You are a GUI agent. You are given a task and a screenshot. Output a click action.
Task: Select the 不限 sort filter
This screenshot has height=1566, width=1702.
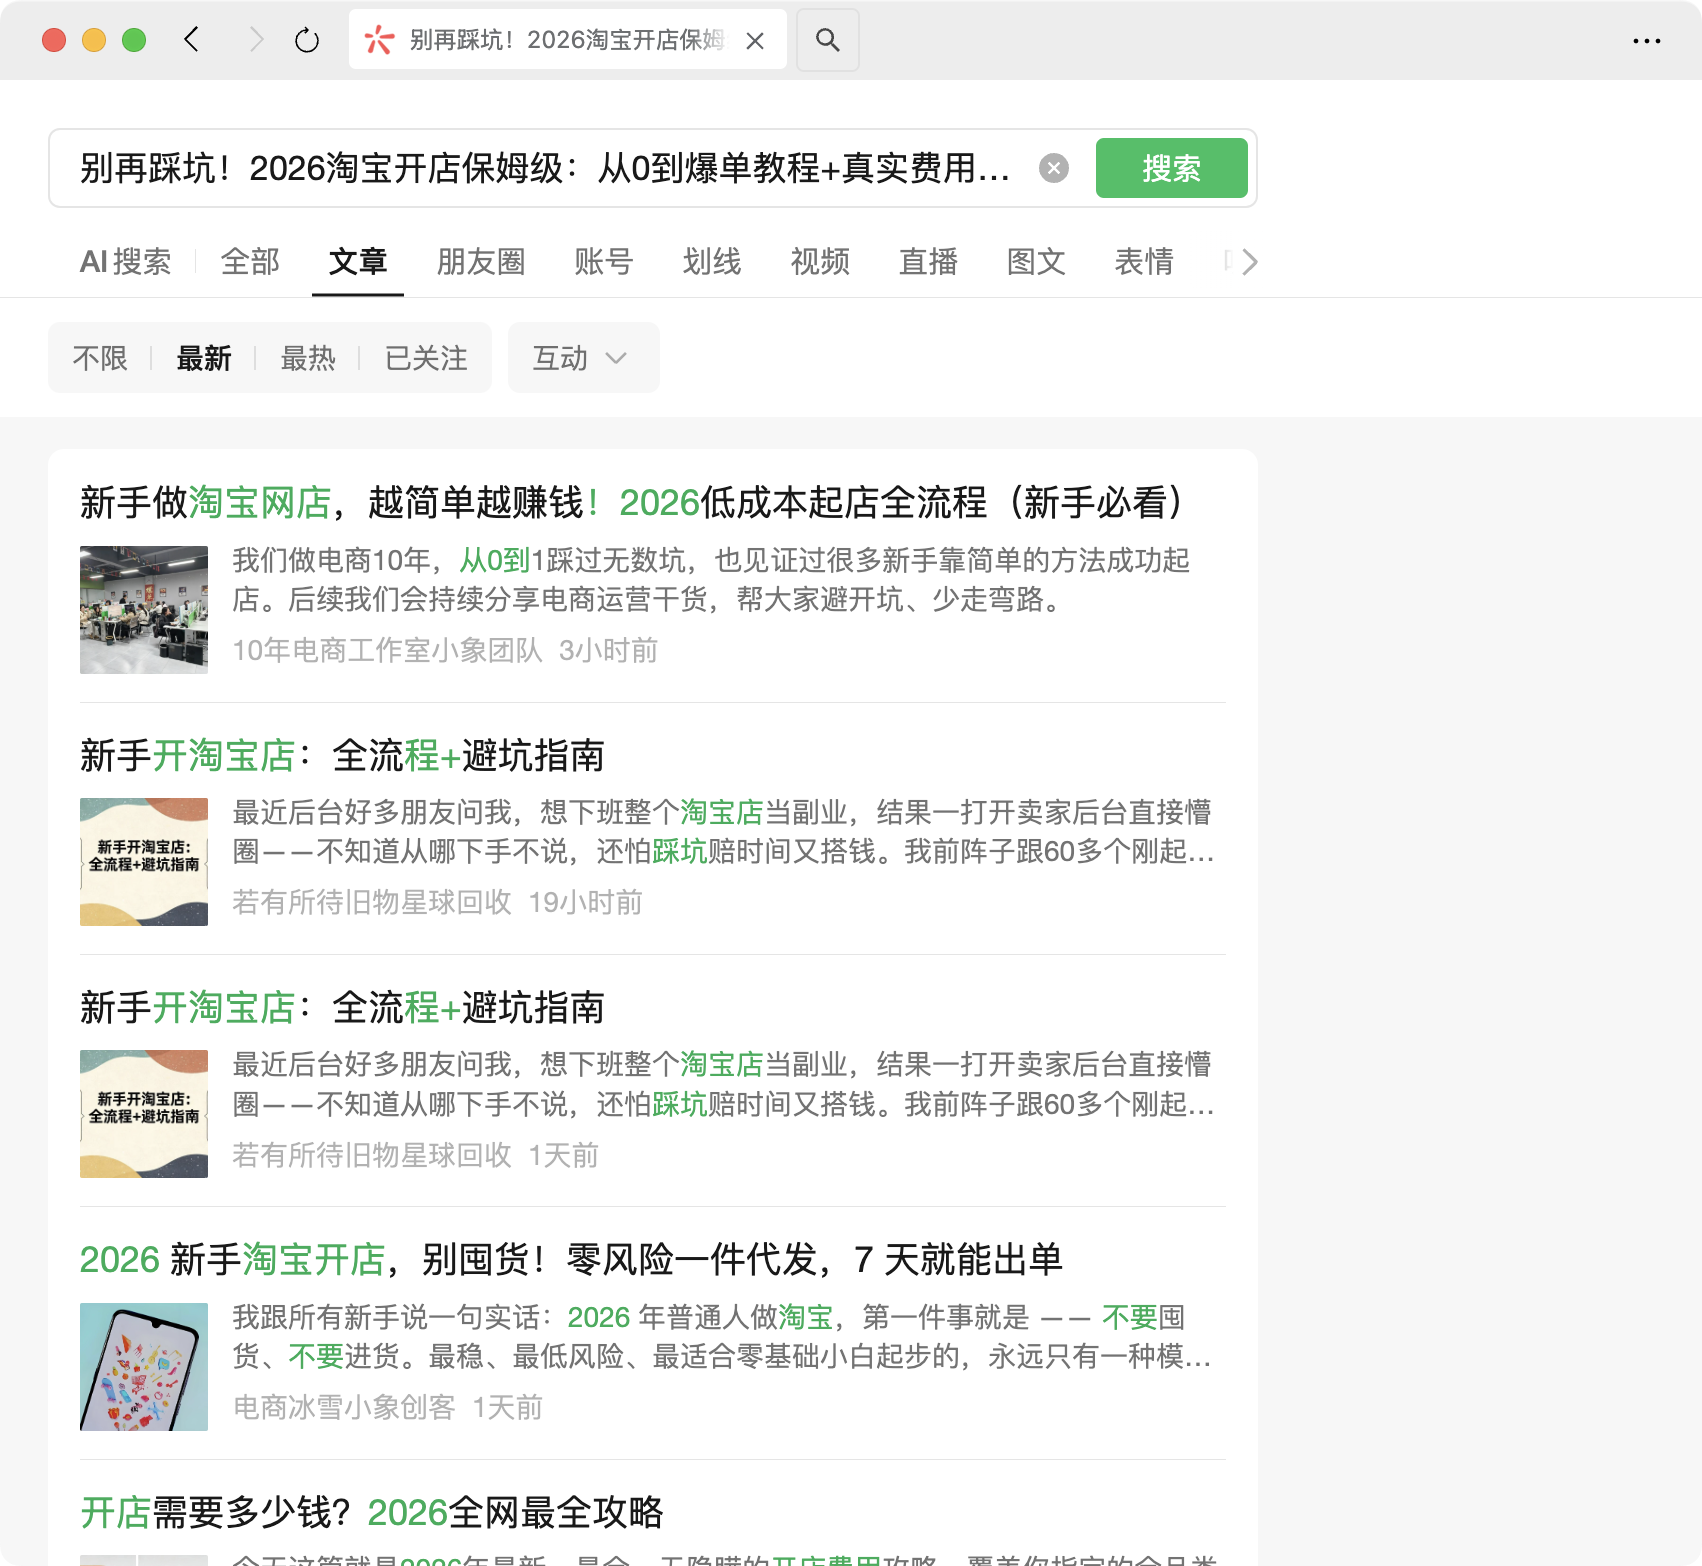pyautogui.click(x=100, y=358)
